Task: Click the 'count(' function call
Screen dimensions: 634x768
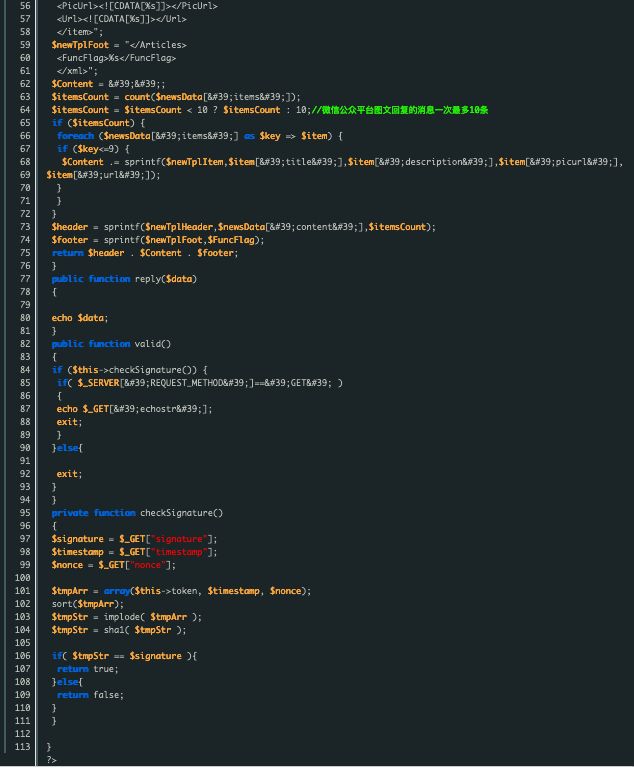Action: coord(140,97)
